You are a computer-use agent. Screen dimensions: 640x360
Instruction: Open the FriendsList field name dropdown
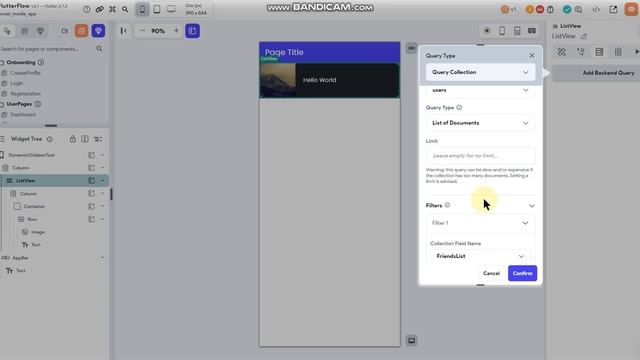pos(480,256)
